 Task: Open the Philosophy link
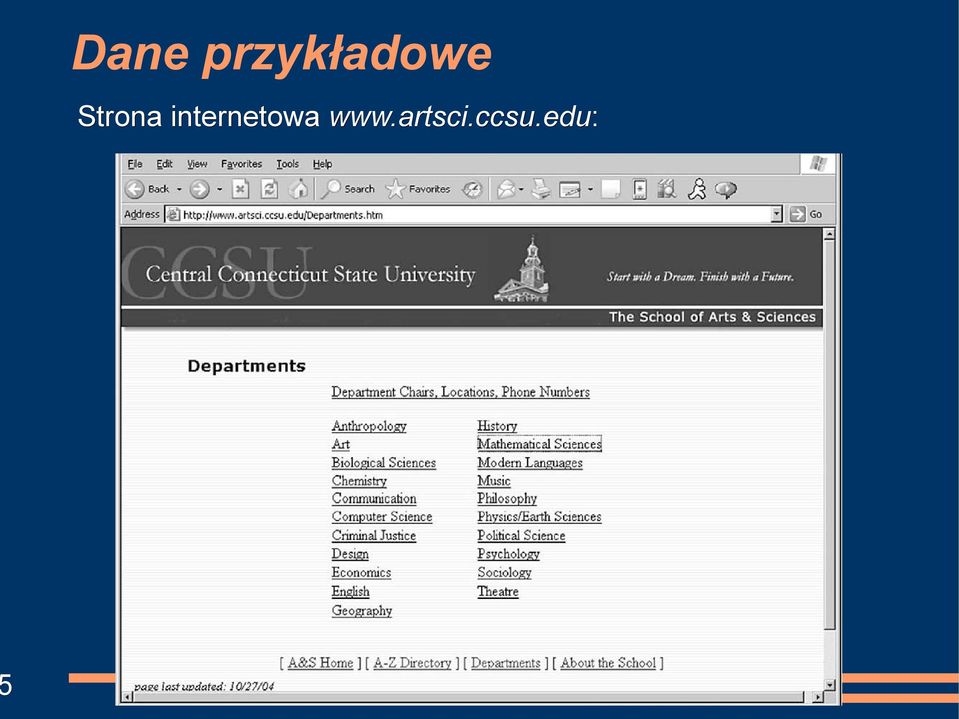tap(507, 499)
